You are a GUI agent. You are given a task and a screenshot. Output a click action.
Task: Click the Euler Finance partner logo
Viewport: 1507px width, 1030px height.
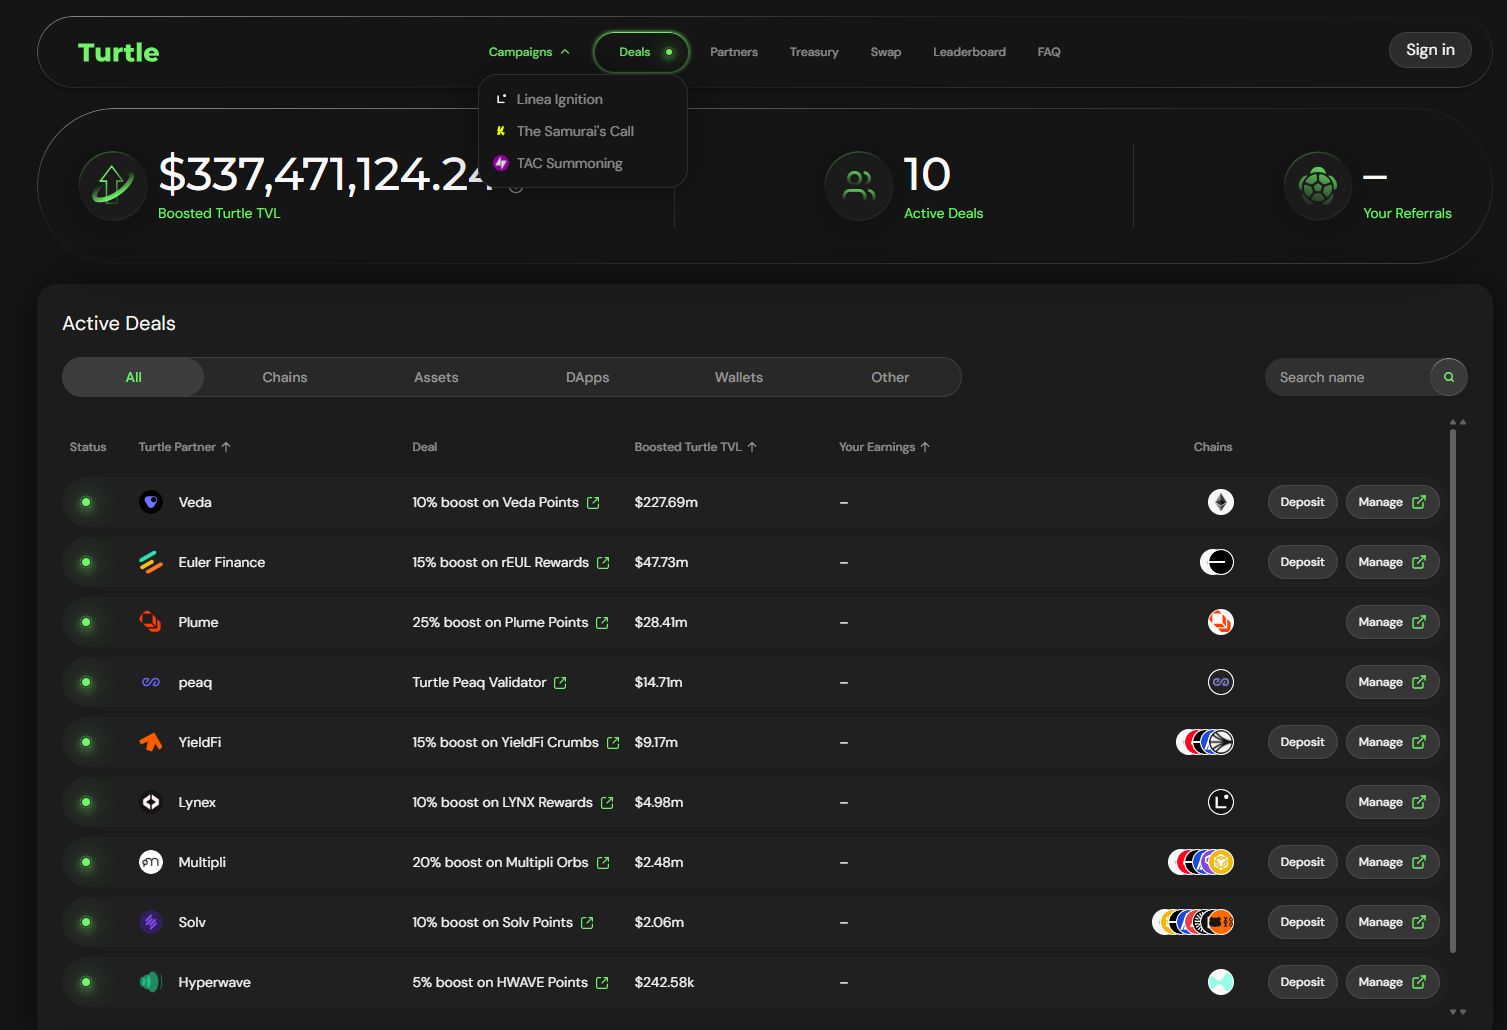tap(151, 562)
